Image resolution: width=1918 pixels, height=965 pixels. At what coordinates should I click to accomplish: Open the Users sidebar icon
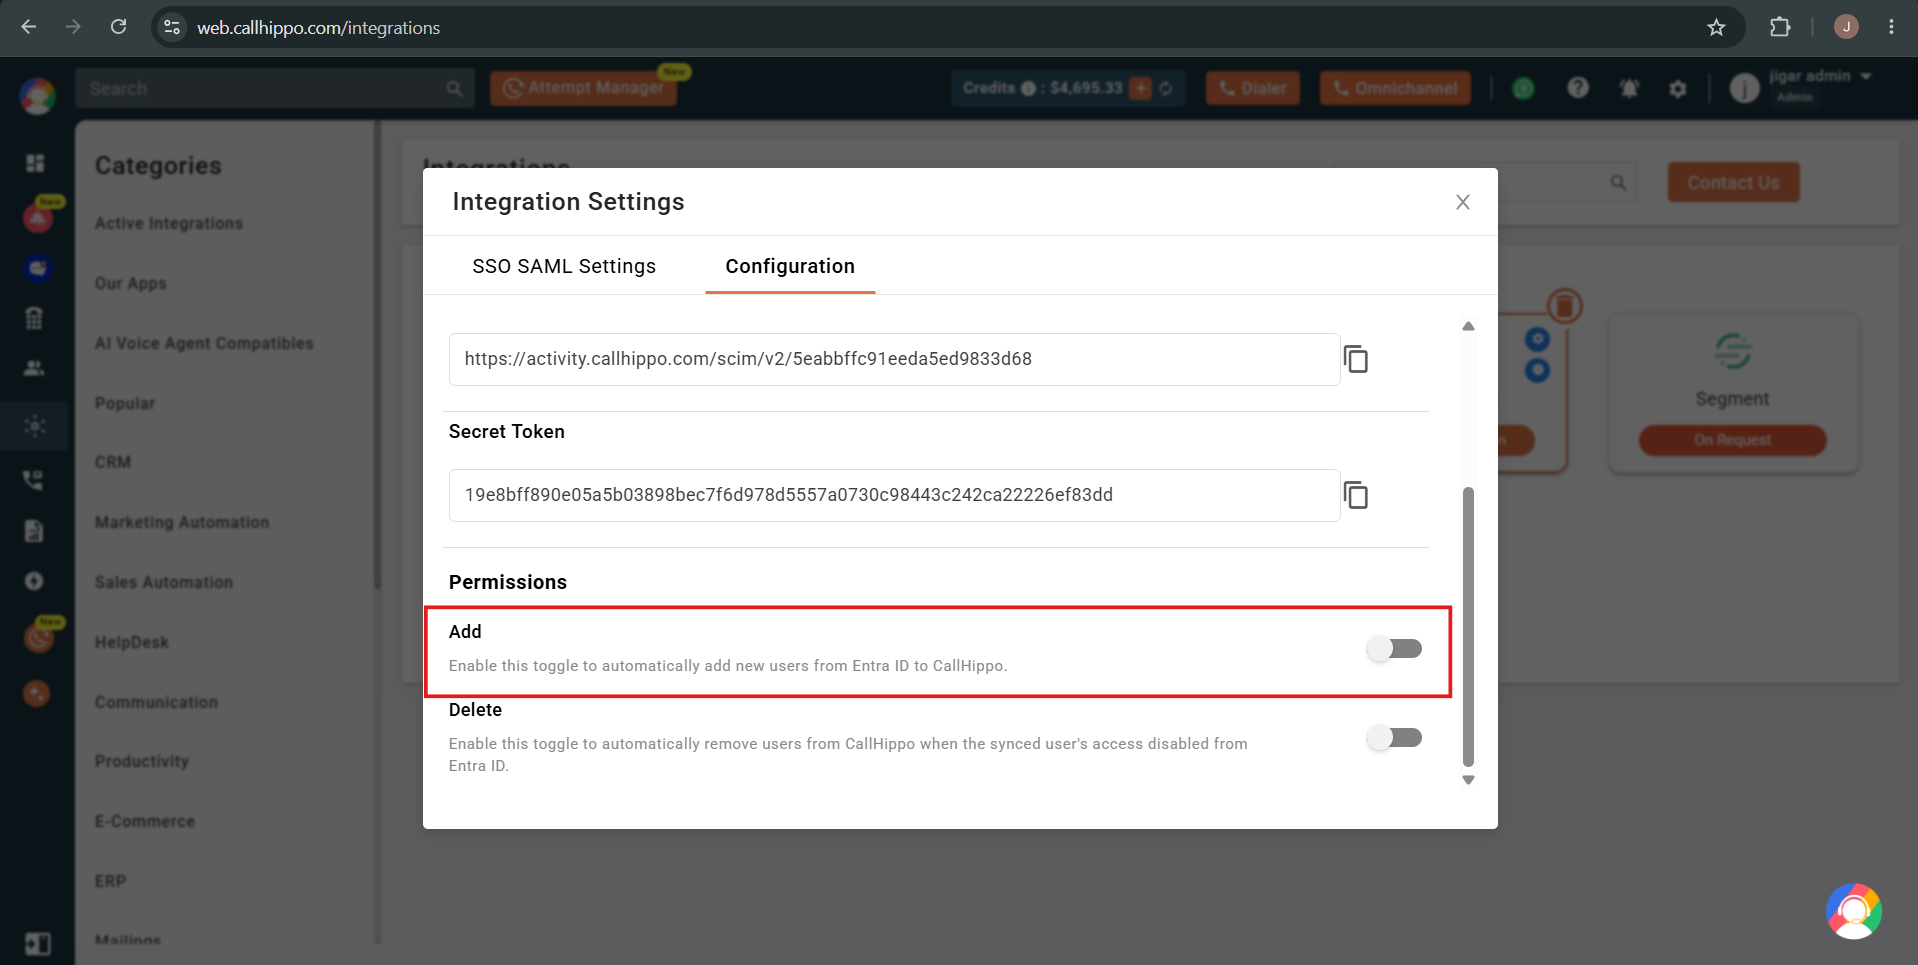coord(34,368)
